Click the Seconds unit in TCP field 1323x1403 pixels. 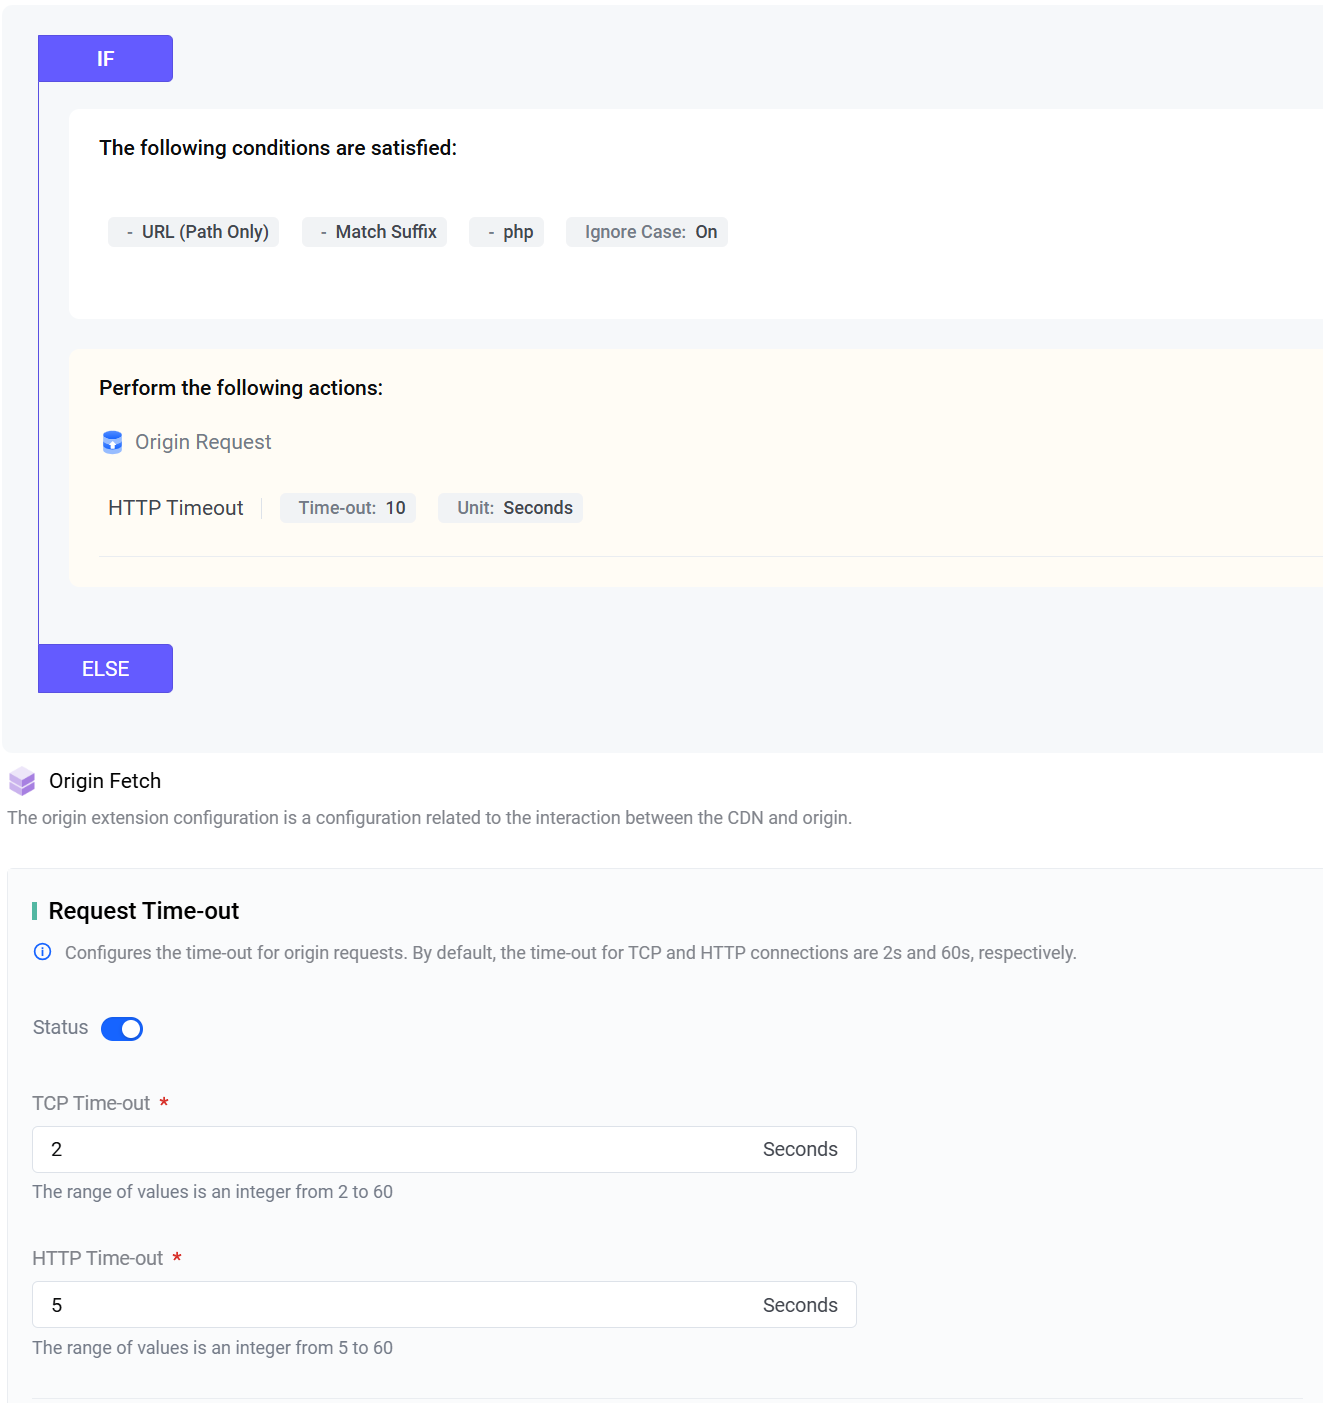click(800, 1150)
